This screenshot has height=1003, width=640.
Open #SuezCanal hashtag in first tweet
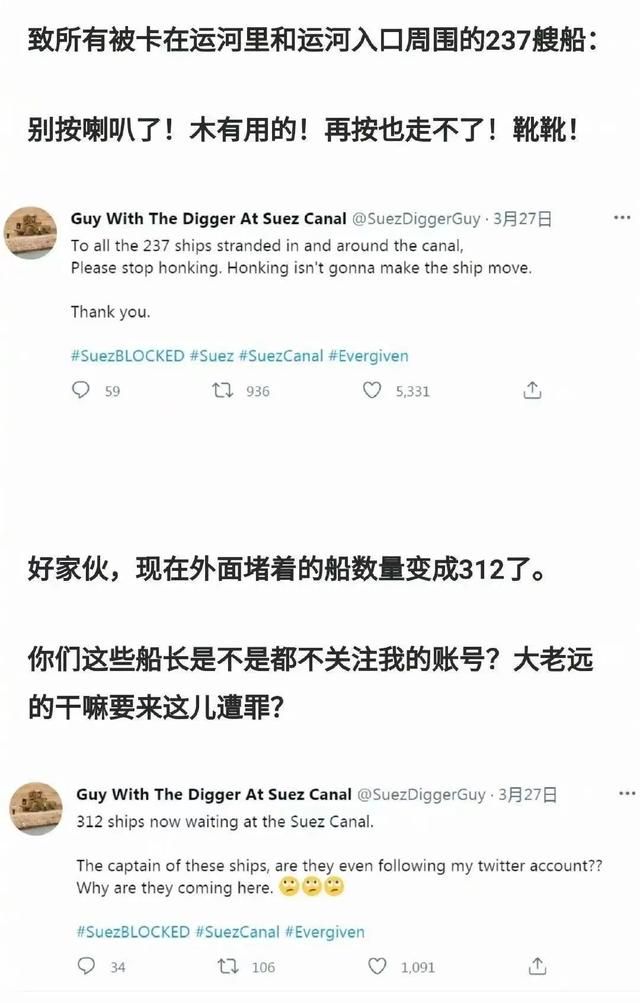[281, 356]
